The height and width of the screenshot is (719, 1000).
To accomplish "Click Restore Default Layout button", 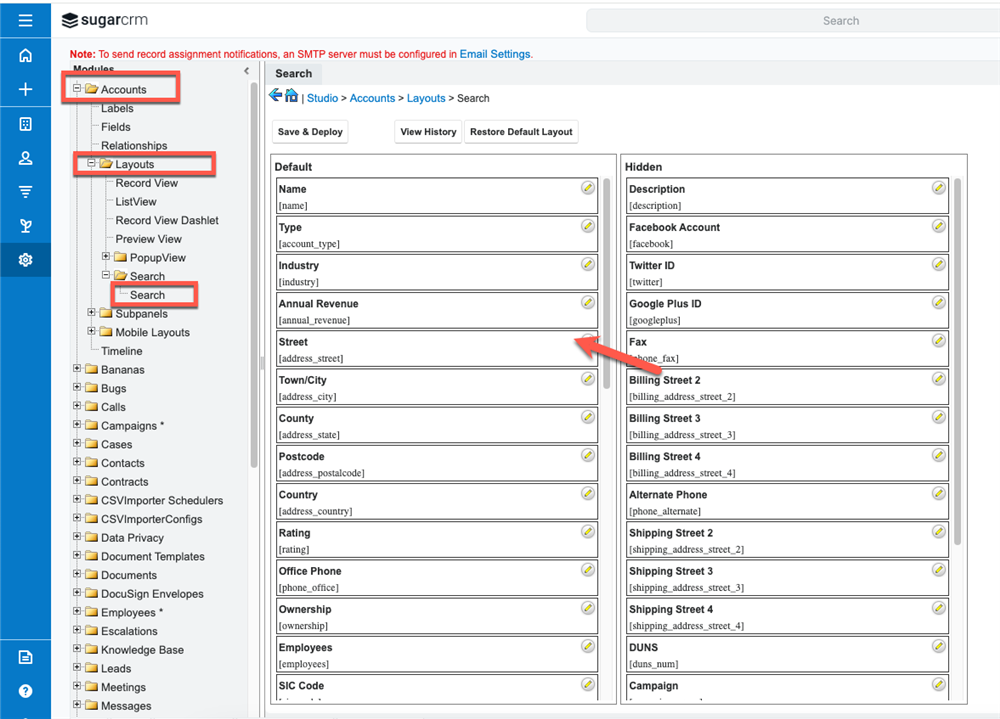I will (x=521, y=132).
